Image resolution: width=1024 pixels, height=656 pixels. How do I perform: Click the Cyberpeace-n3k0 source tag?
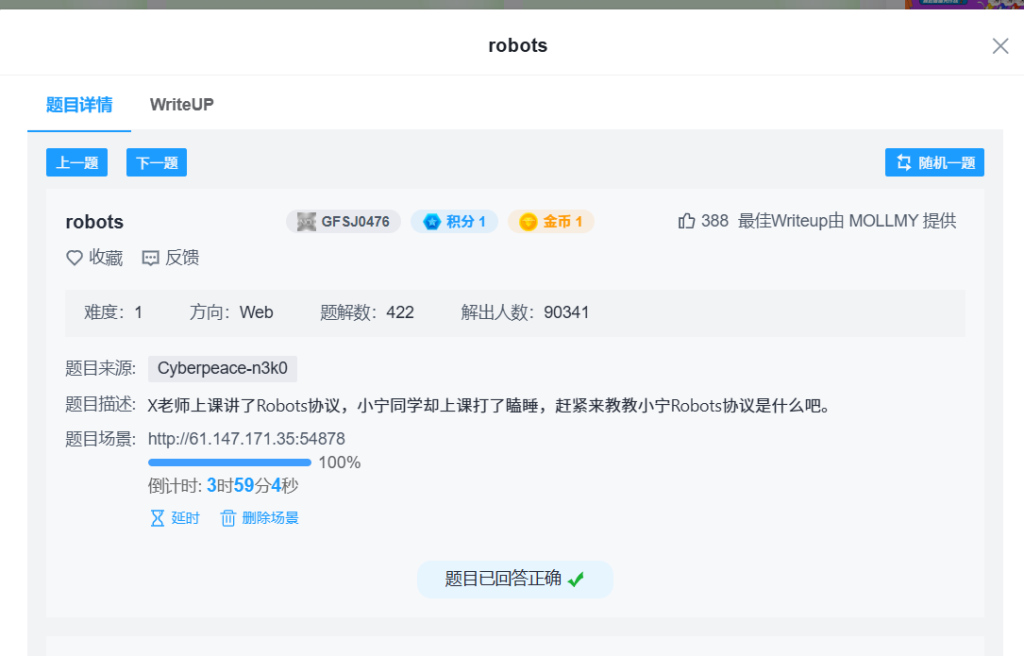point(222,368)
